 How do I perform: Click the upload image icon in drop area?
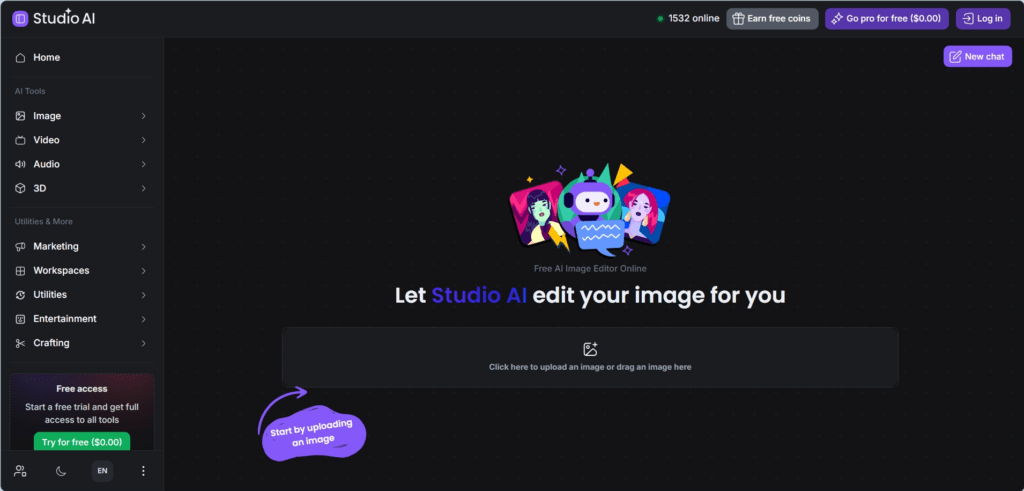click(590, 349)
